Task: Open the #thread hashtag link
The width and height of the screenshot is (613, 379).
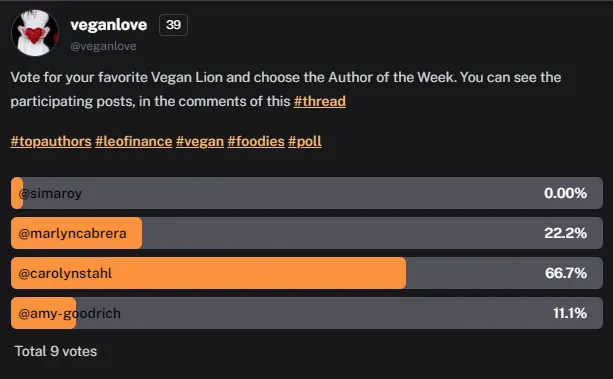Action: click(320, 101)
